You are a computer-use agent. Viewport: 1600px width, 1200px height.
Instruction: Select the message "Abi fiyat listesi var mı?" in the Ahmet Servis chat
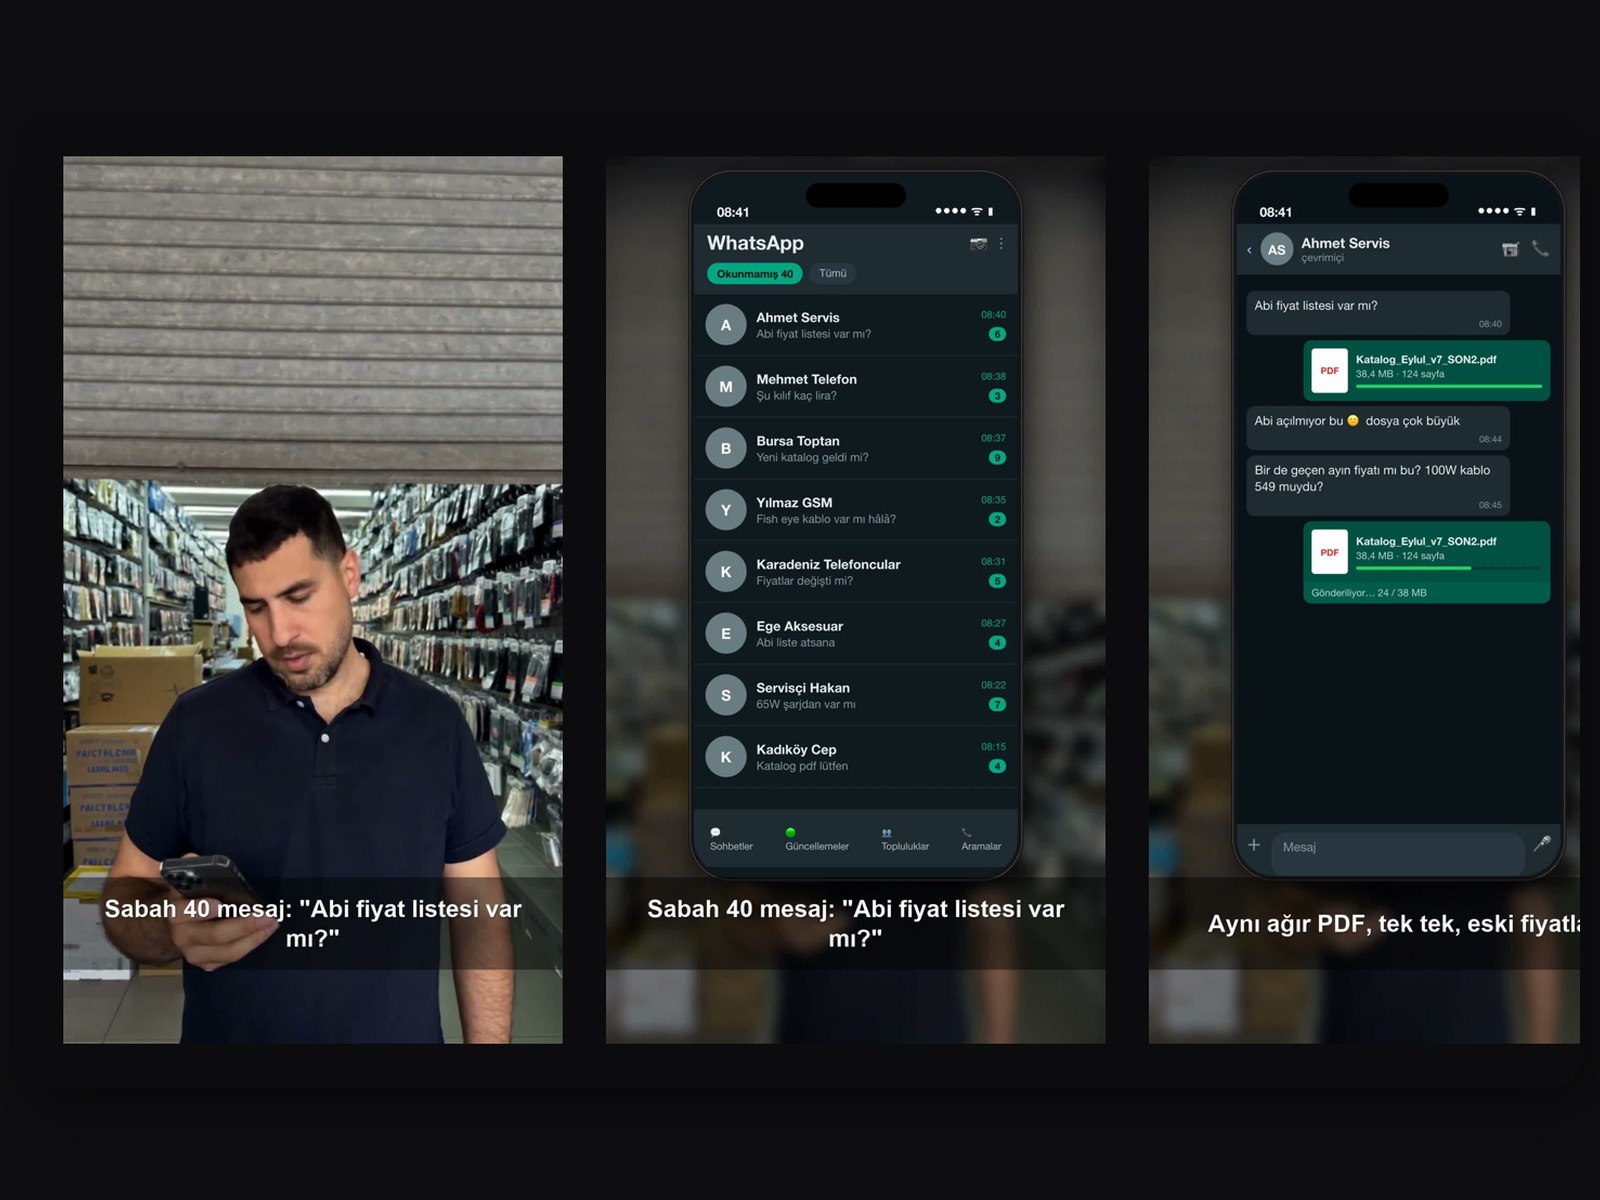pyautogui.click(x=1378, y=313)
